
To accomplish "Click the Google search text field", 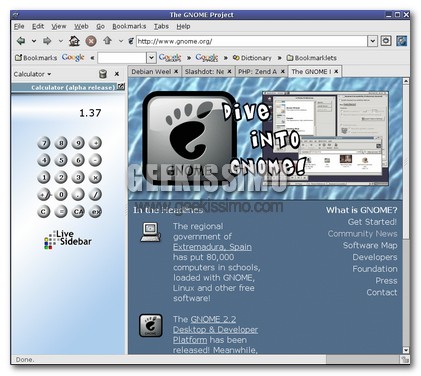I will pyautogui.click(x=122, y=58).
